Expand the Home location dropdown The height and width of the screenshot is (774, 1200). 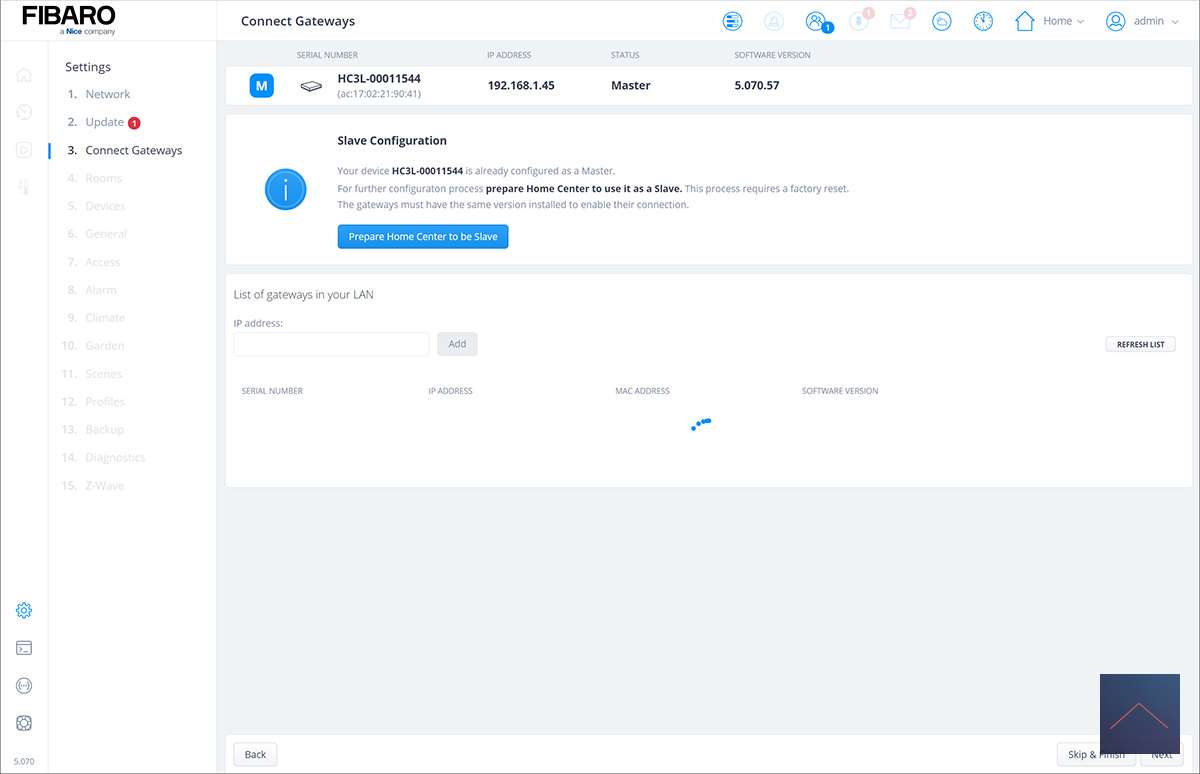click(1049, 21)
